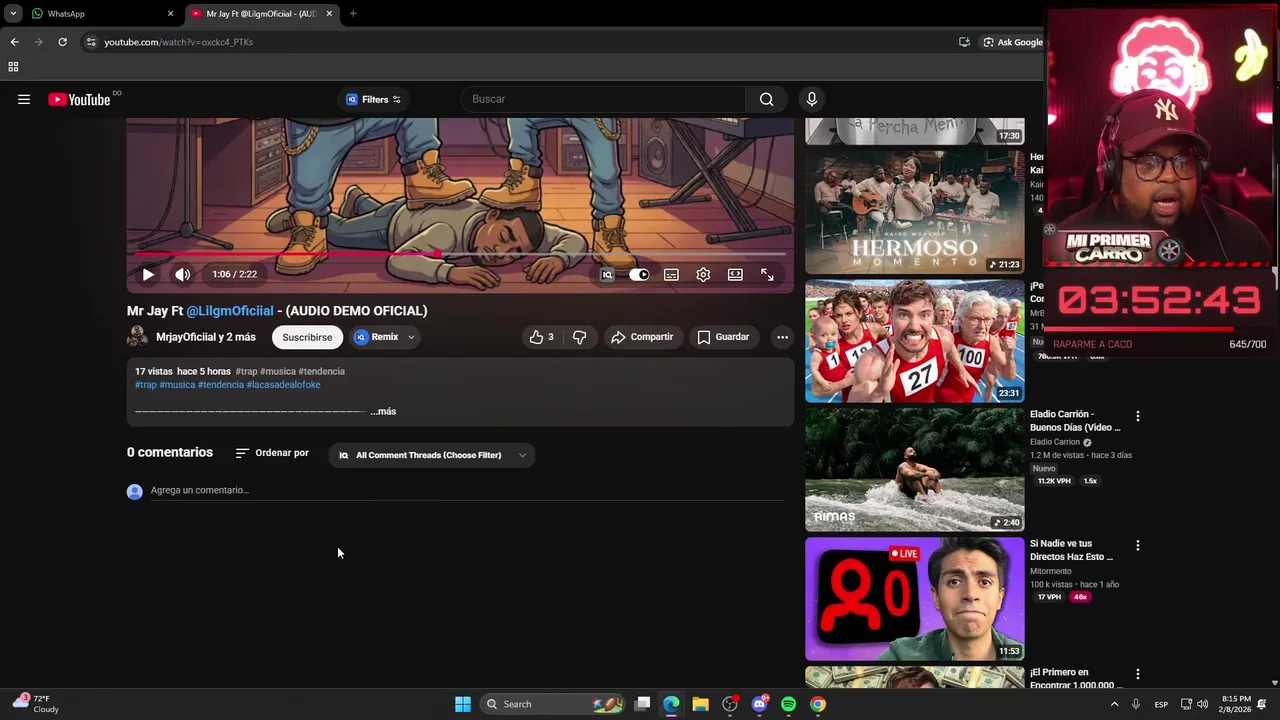Open options for El Primero en Encontrar video
Screen dimensions: 1280x720
click(x=1137, y=674)
